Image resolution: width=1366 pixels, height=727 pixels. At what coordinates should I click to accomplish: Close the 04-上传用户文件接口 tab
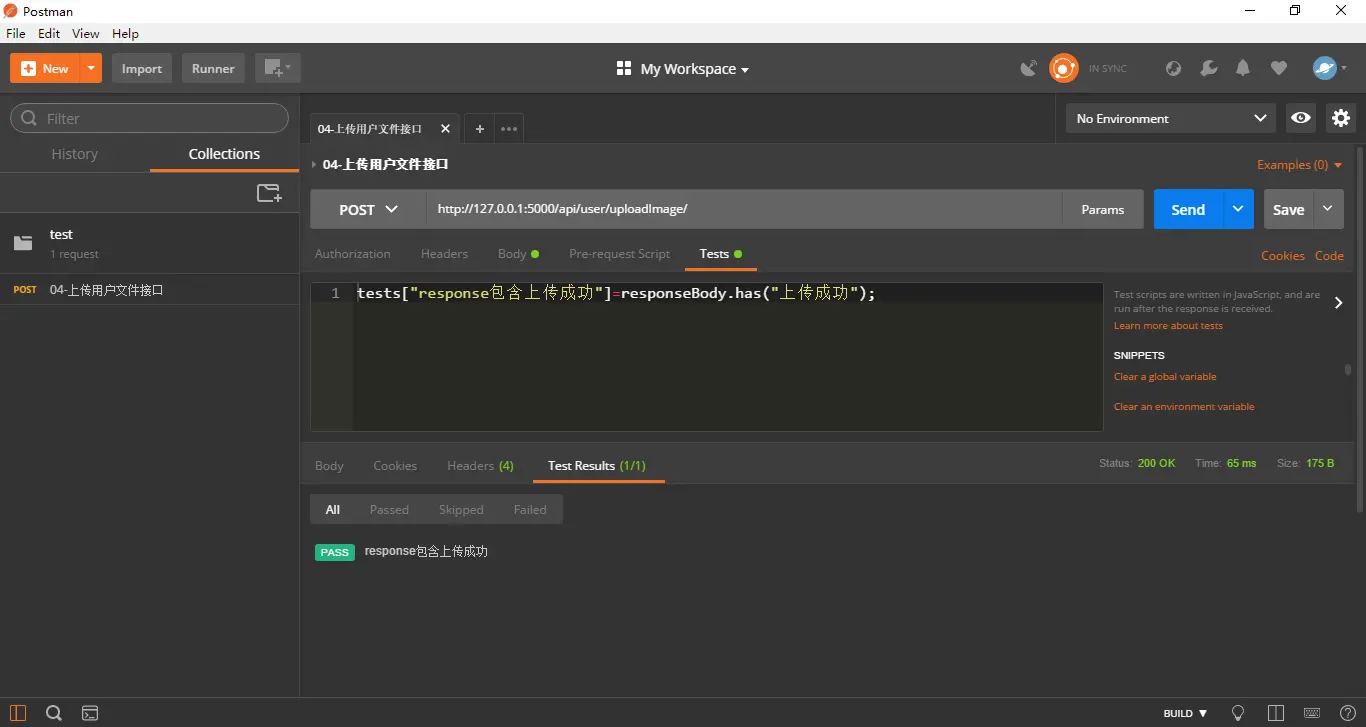445,129
